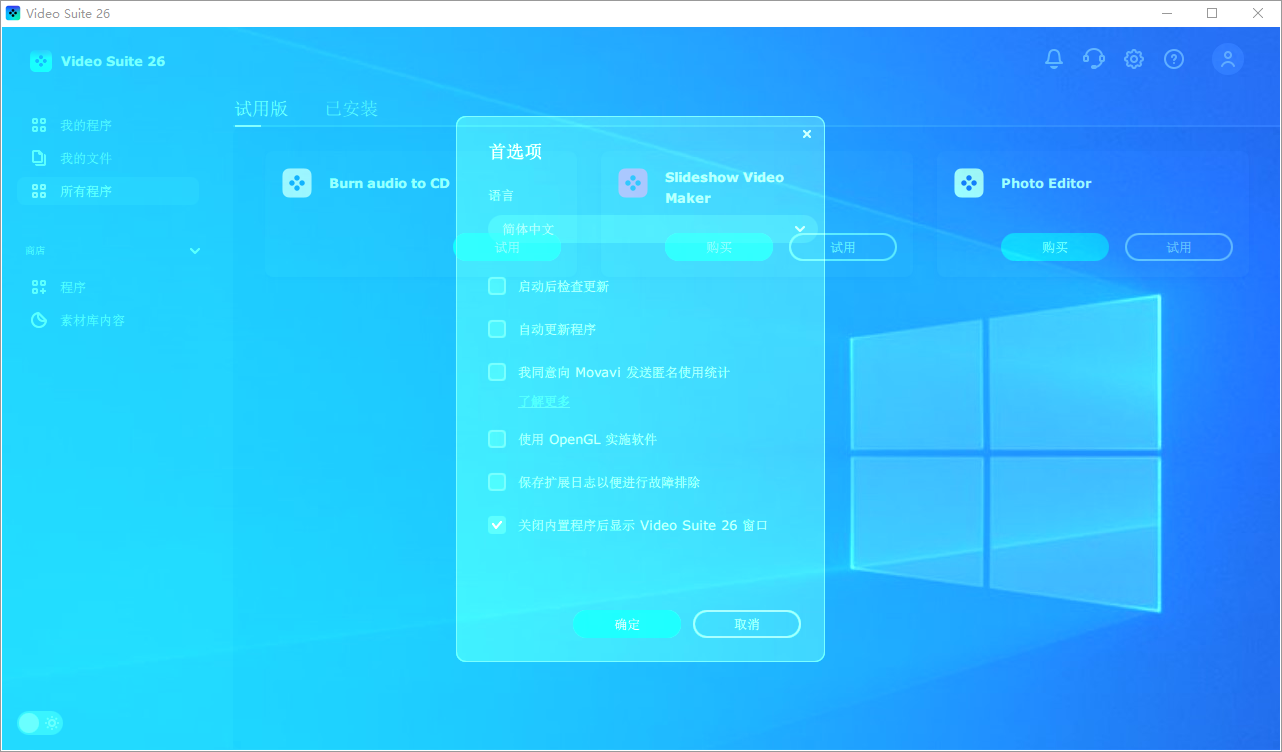Open the support headset icon

click(x=1094, y=59)
